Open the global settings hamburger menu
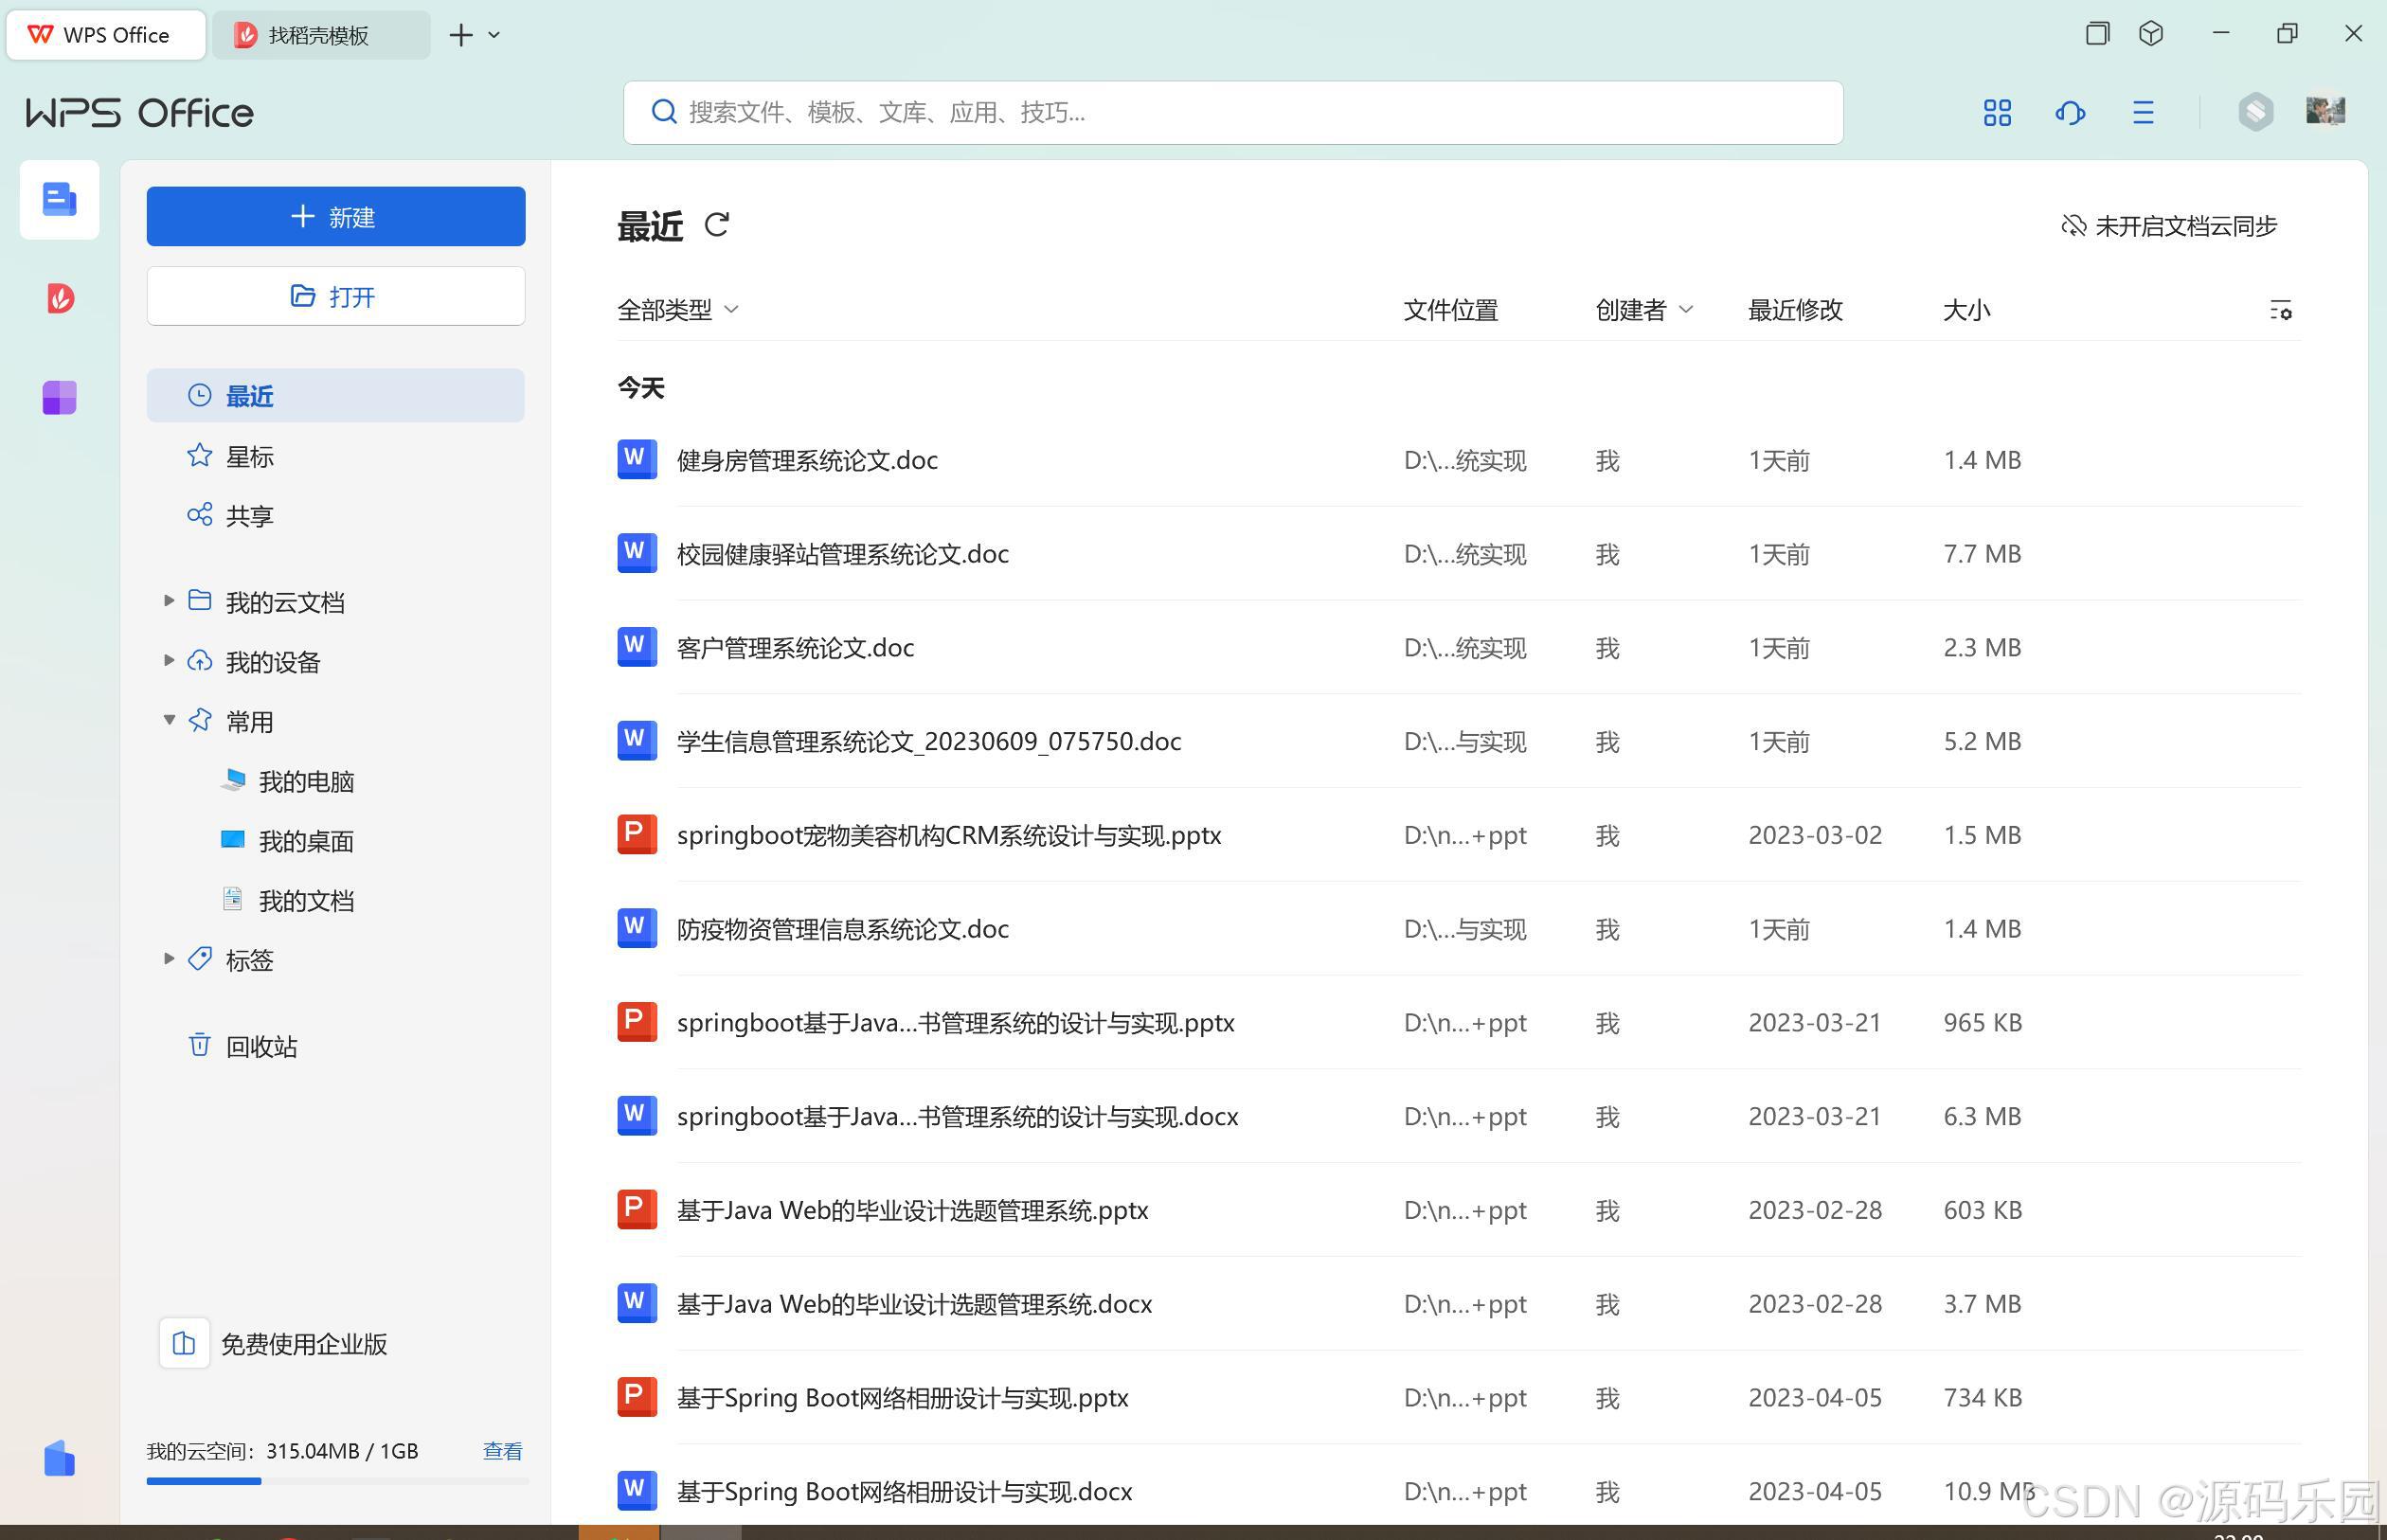Screen dimensions: 2387x1540 tap(2142, 113)
